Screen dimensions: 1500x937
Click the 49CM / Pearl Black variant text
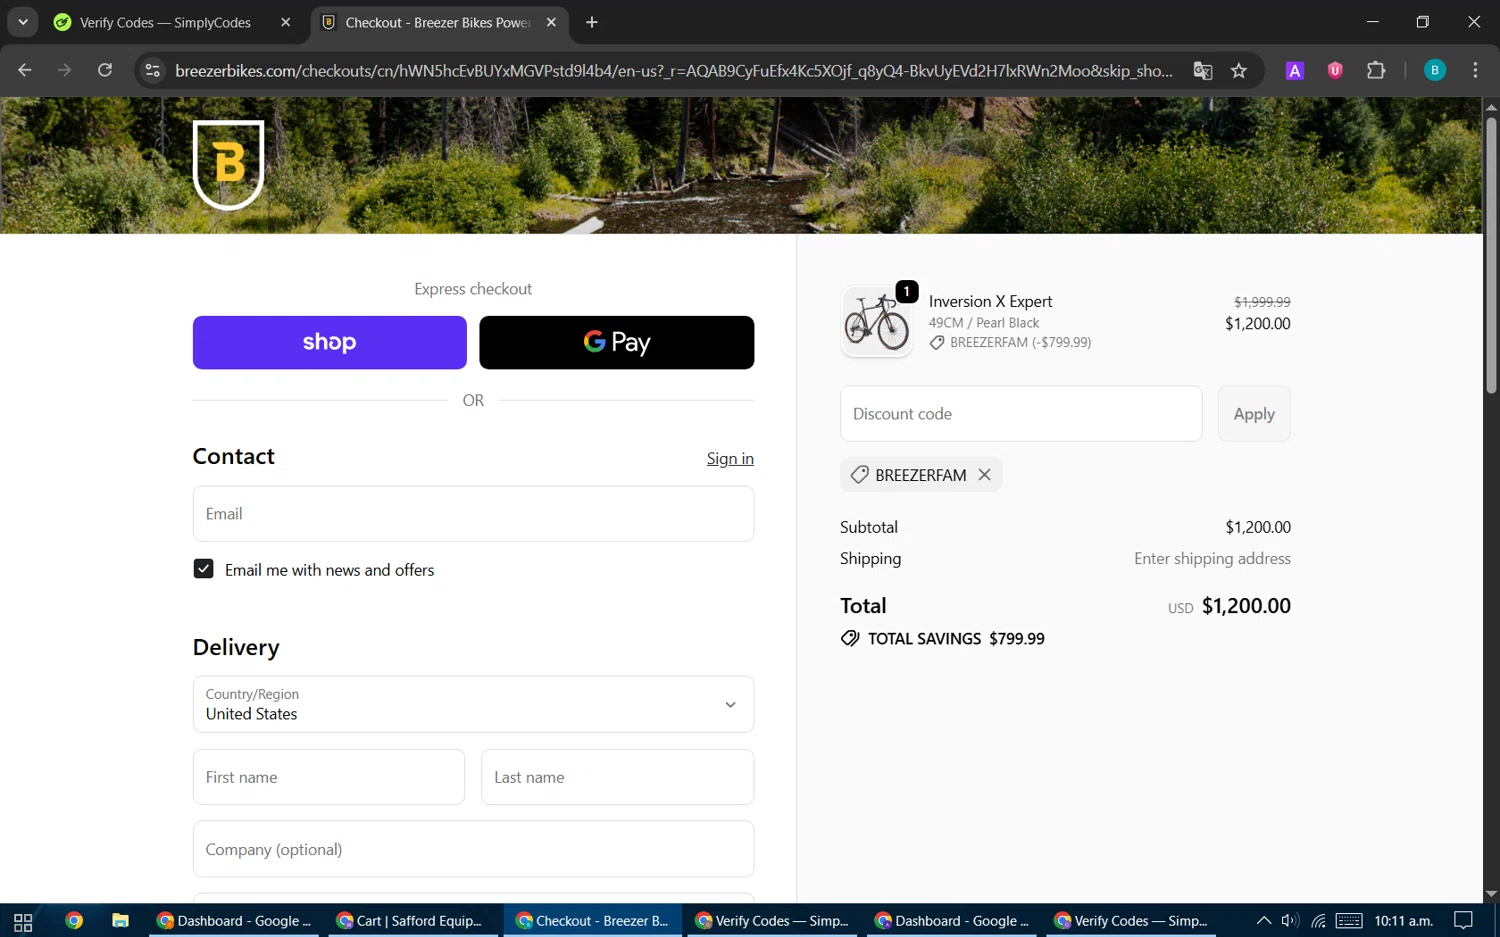pyautogui.click(x=984, y=323)
